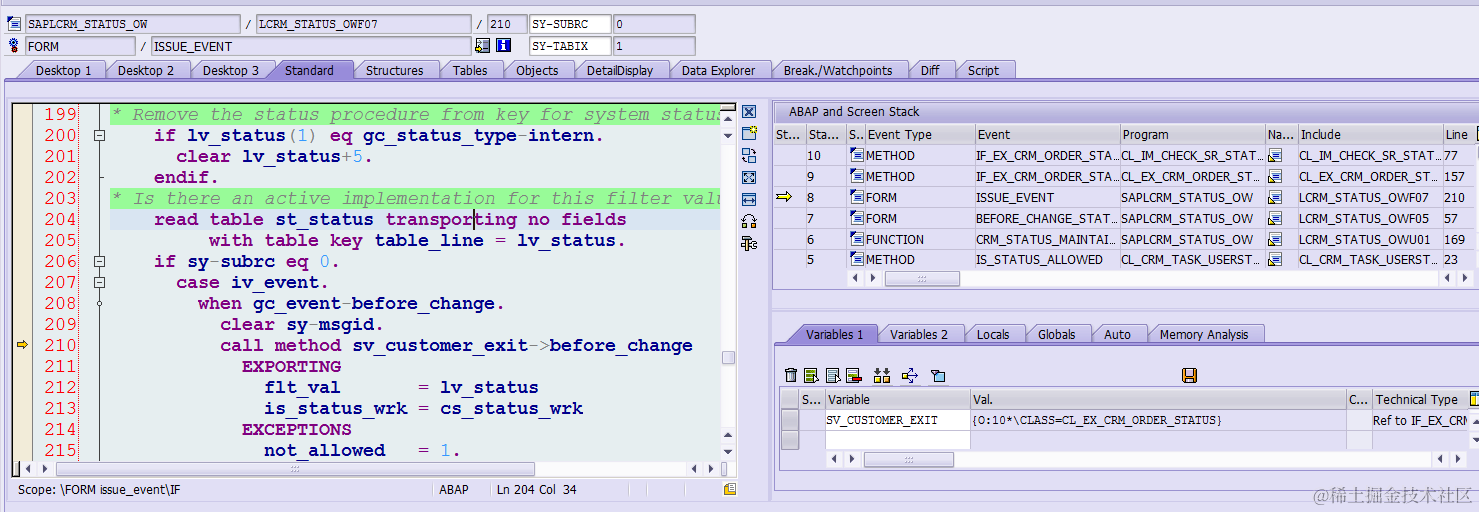Viewport: 1479px width, 512px height.
Task: Click the swap tool icon in the editor side toolbar
Action: coord(749,155)
